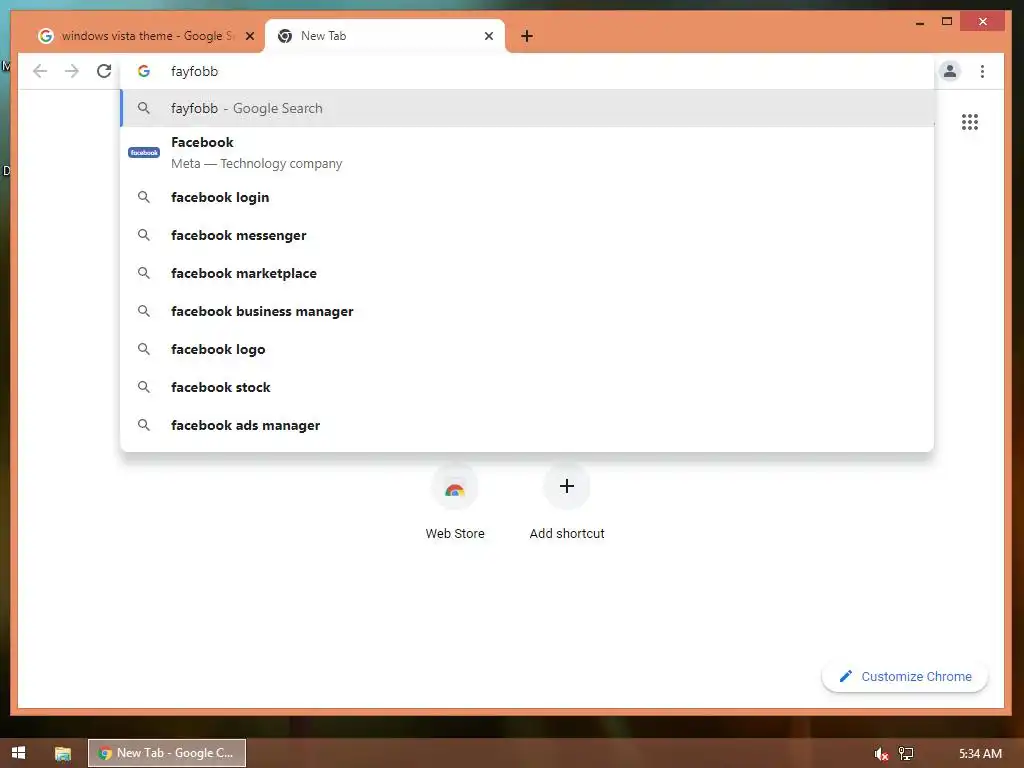The width and height of the screenshot is (1024, 768).
Task: Choose facebook ads manager suggestion
Action: 527,425
